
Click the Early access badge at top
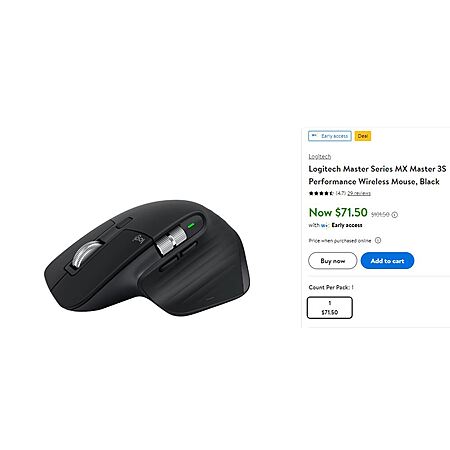330,136
